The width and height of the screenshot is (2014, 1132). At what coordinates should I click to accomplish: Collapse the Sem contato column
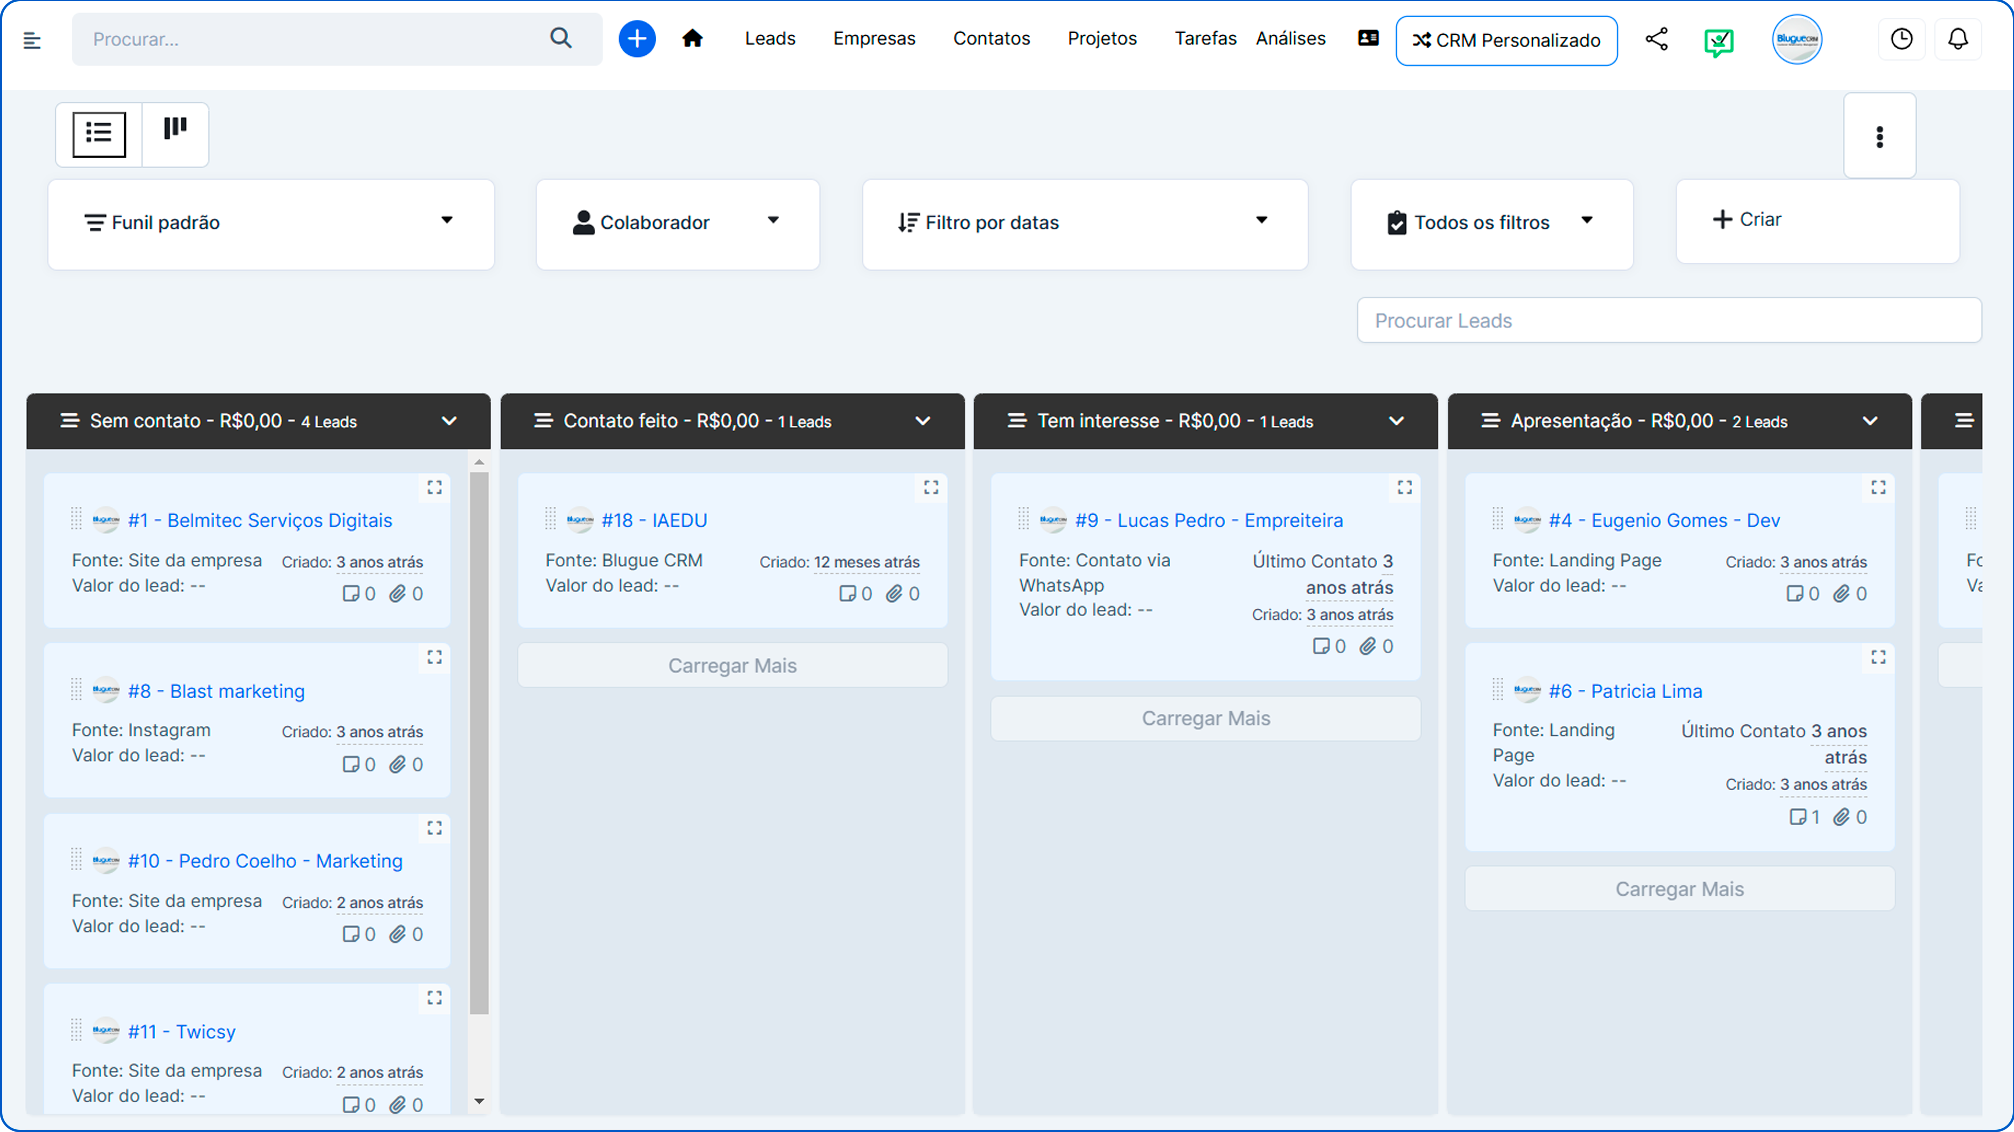448,421
